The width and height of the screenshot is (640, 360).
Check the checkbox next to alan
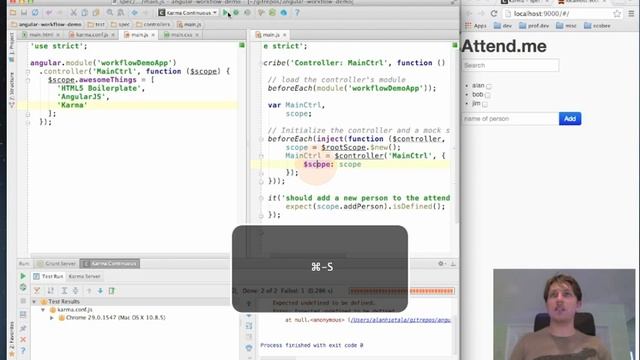(x=489, y=86)
